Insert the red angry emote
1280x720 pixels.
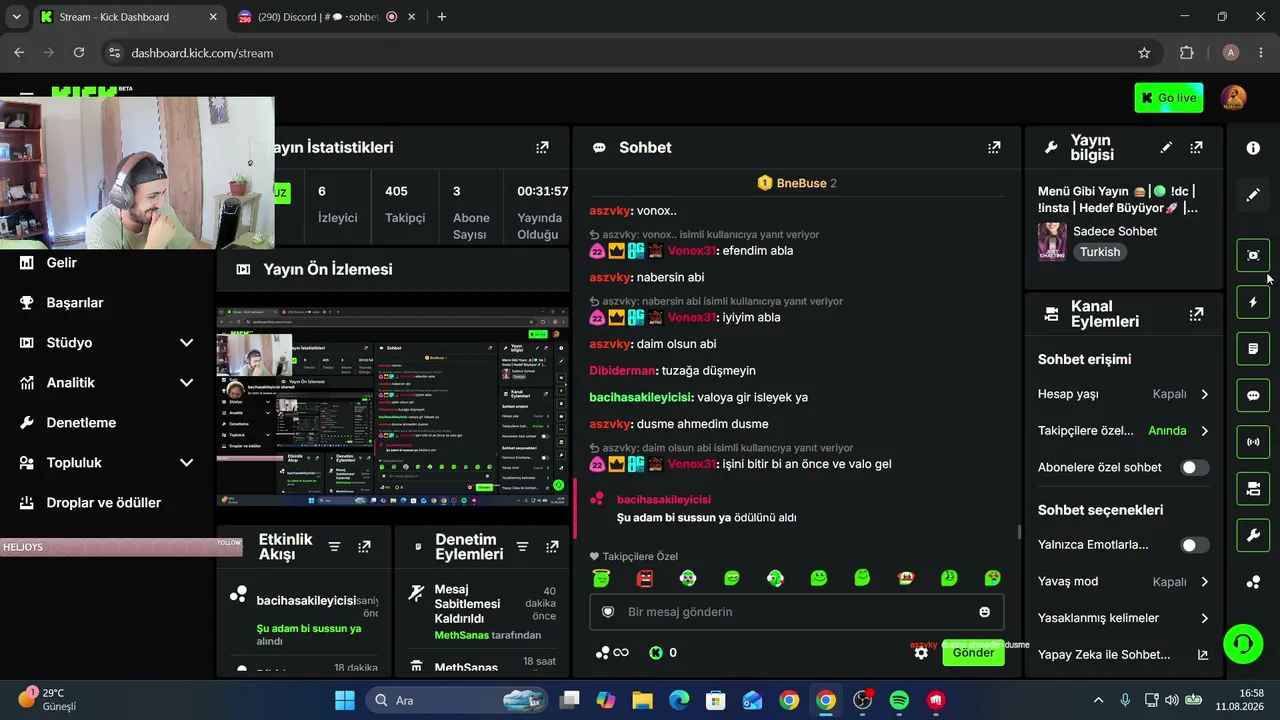click(x=645, y=578)
